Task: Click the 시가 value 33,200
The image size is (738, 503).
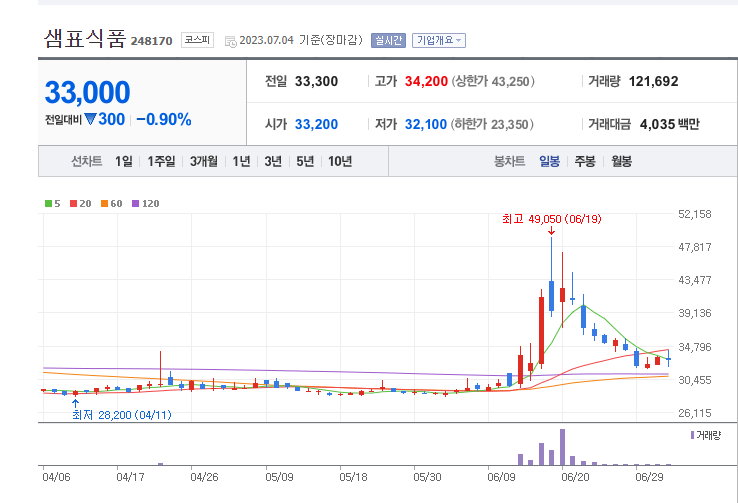Action: pyautogui.click(x=316, y=124)
